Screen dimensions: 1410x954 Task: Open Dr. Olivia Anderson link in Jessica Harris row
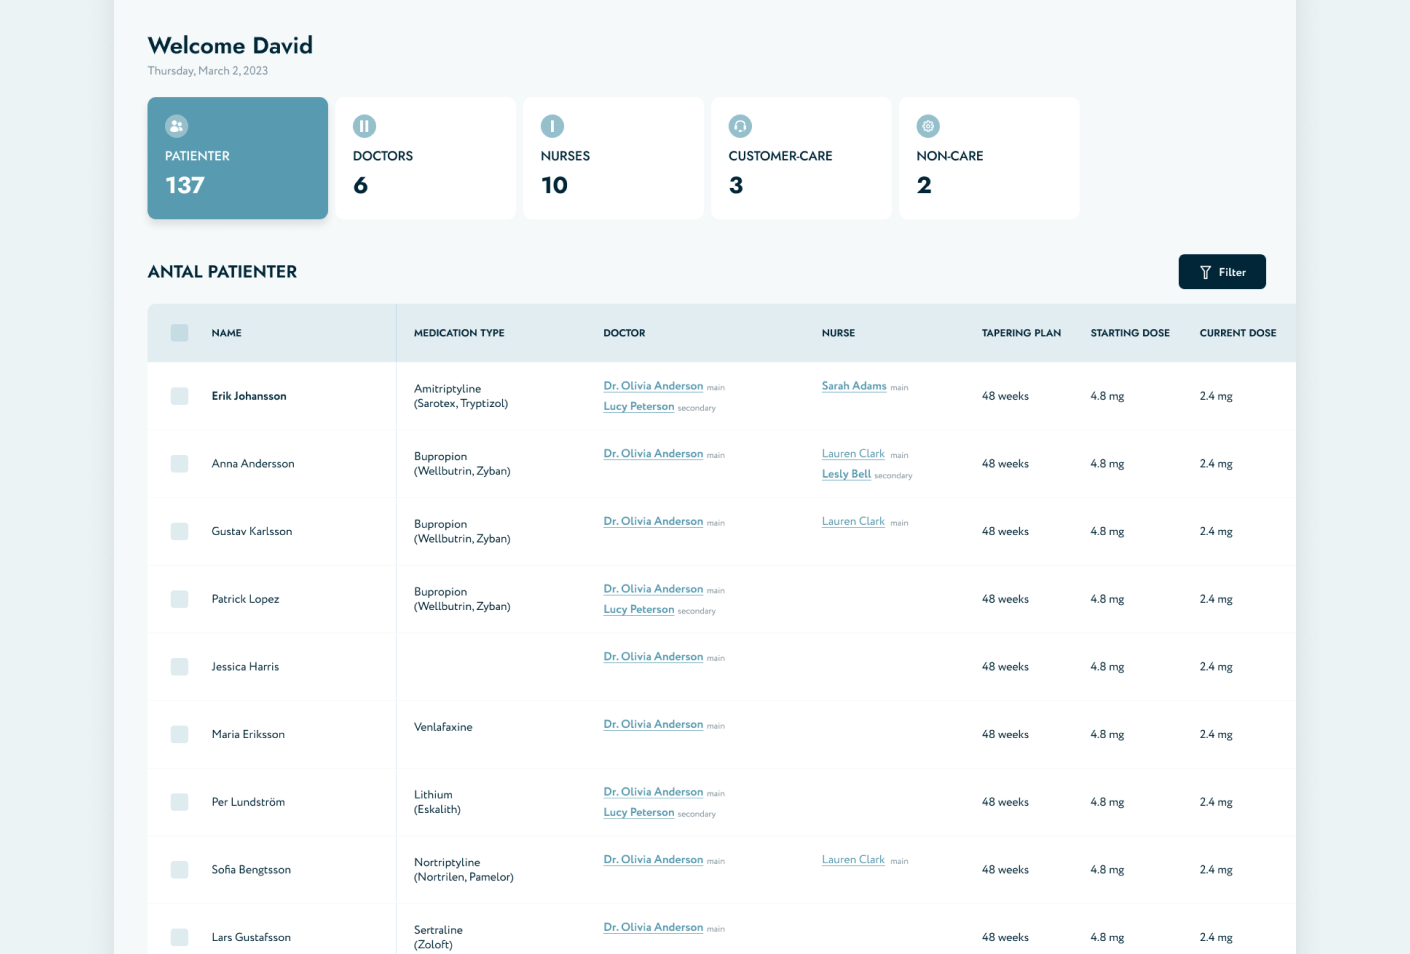[653, 657]
